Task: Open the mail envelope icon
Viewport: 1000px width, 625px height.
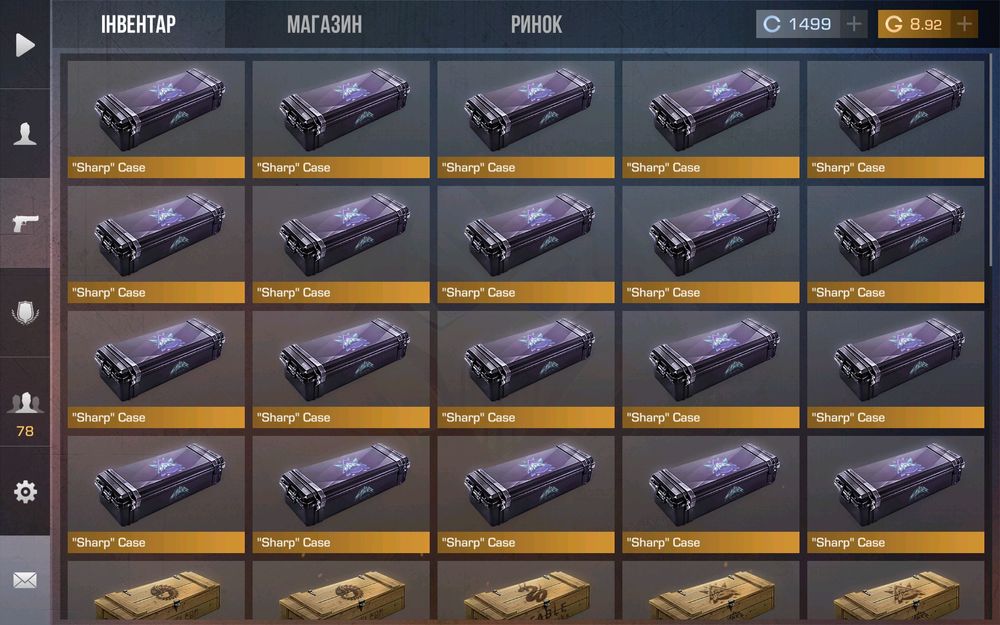Action: coord(25,580)
